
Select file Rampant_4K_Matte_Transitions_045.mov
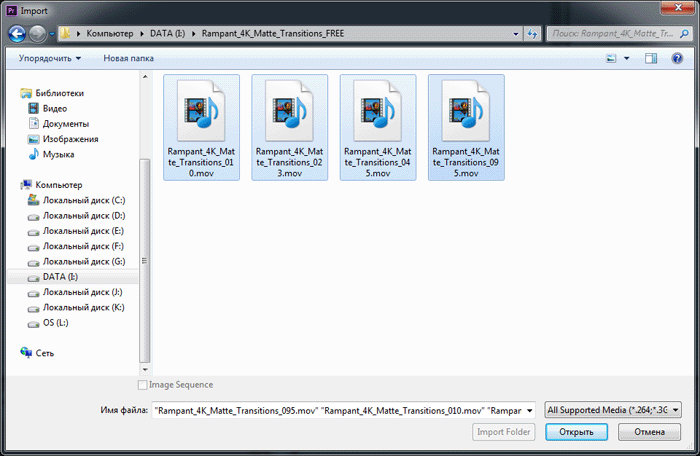point(378,127)
